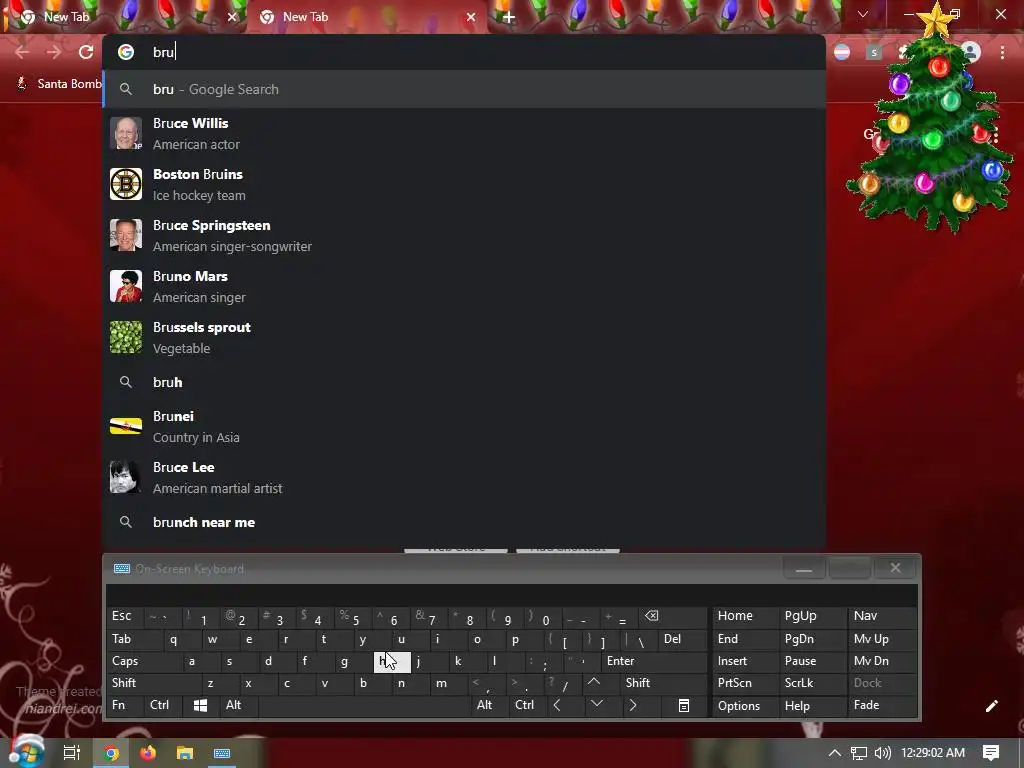Click the Bruce Willis thumbnail photo
The width and height of the screenshot is (1024, 768).
click(x=125, y=133)
